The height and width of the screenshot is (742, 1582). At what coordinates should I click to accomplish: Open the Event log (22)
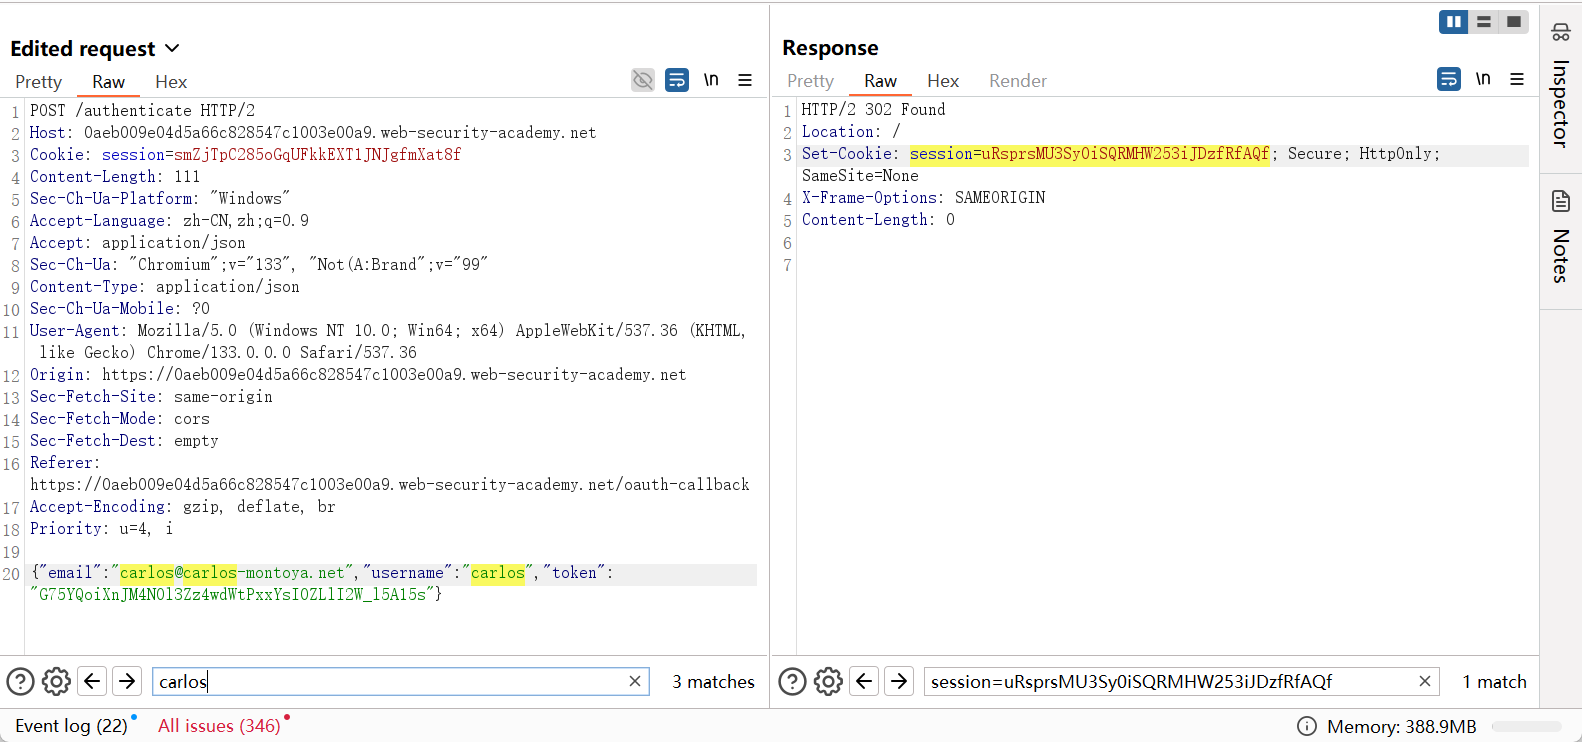coord(71,726)
